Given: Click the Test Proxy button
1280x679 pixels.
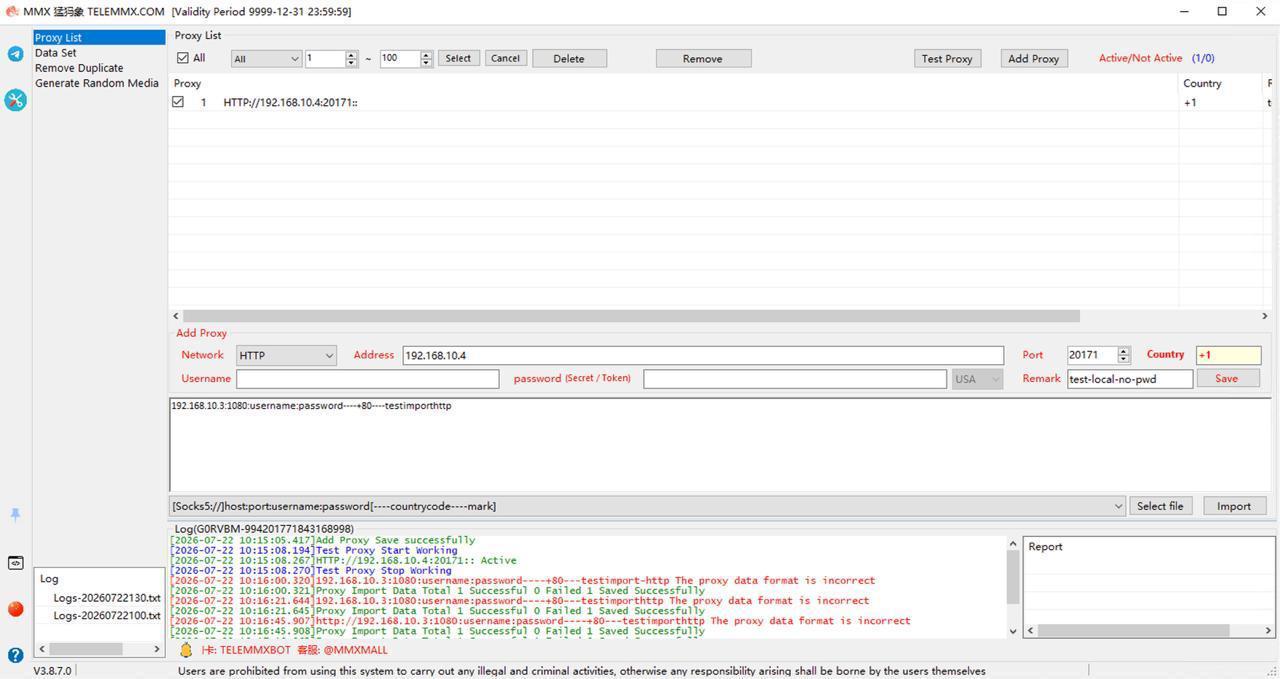Looking at the screenshot, I should (x=947, y=59).
